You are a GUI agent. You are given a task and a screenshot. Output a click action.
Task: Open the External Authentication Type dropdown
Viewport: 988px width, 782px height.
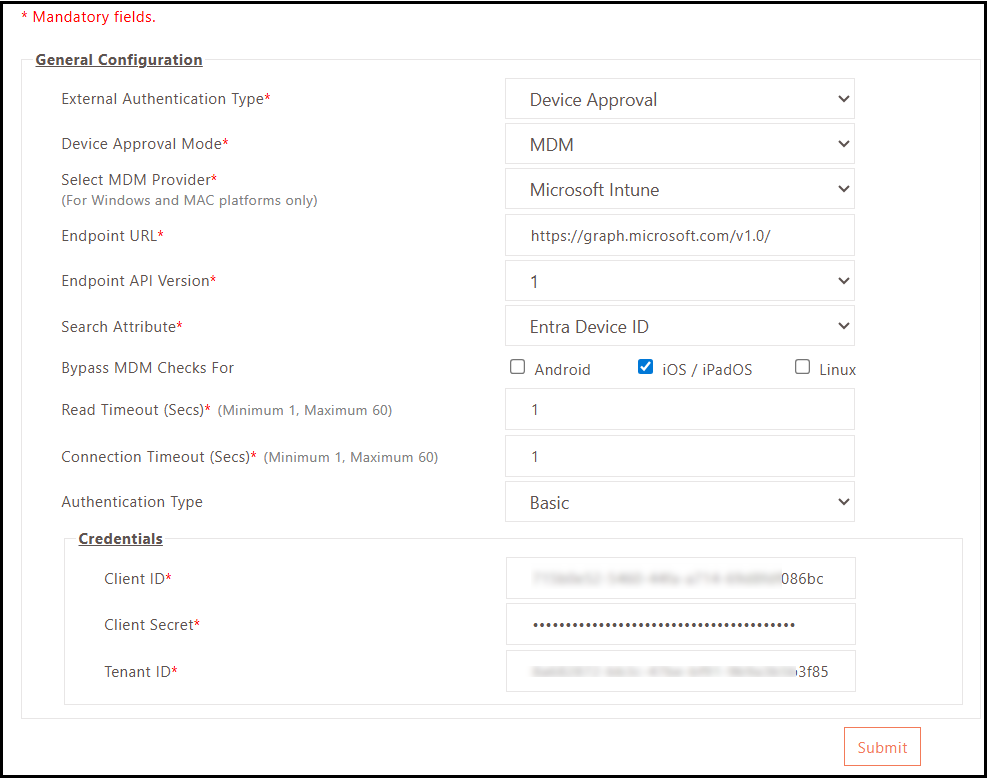[679, 99]
